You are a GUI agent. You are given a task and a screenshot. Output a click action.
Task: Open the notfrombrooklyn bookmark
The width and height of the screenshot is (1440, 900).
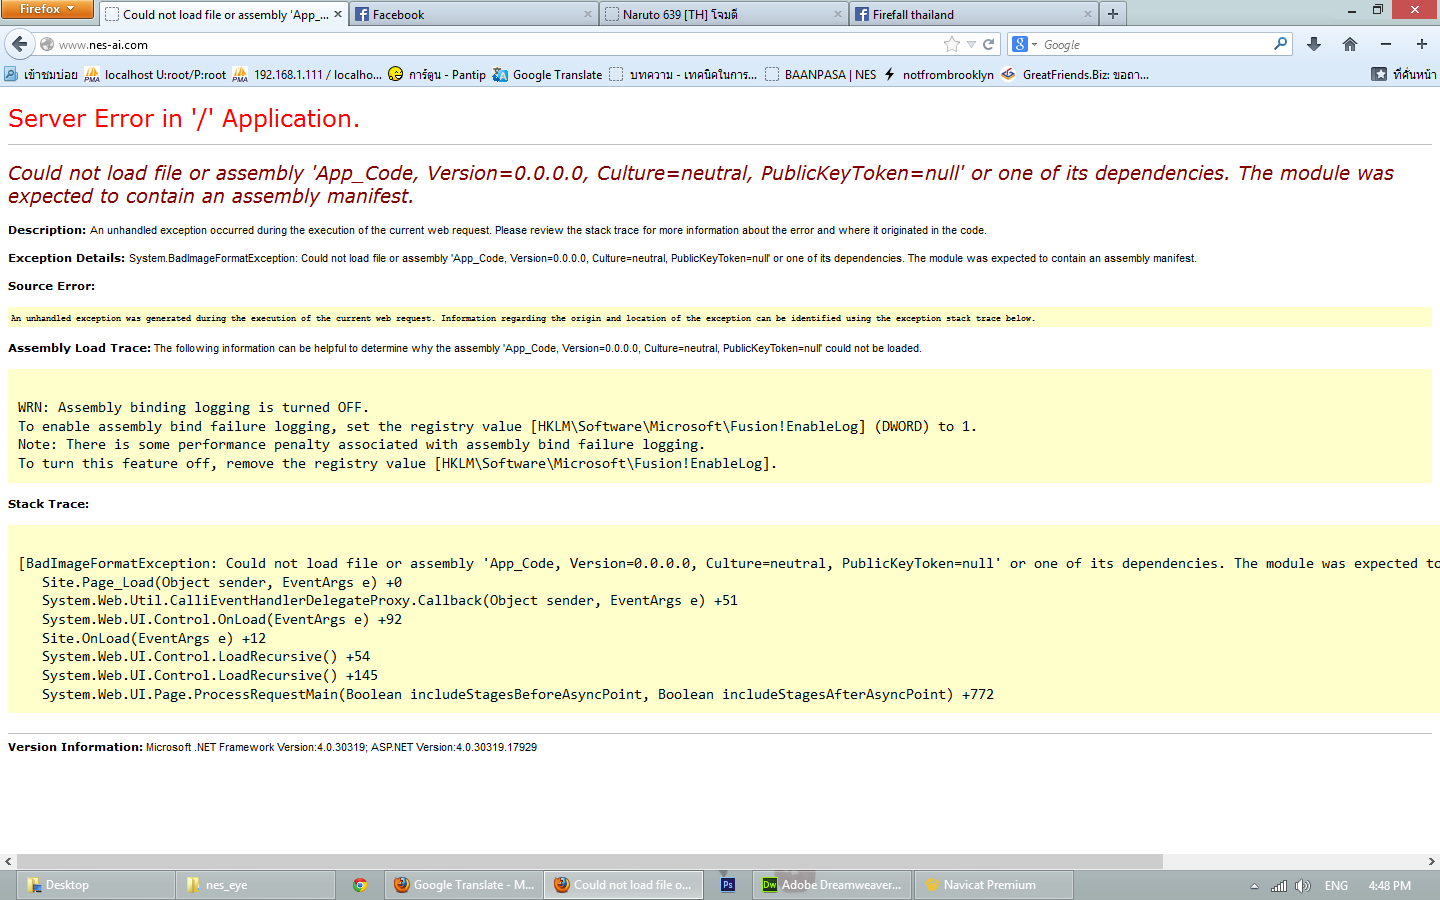tap(938, 74)
